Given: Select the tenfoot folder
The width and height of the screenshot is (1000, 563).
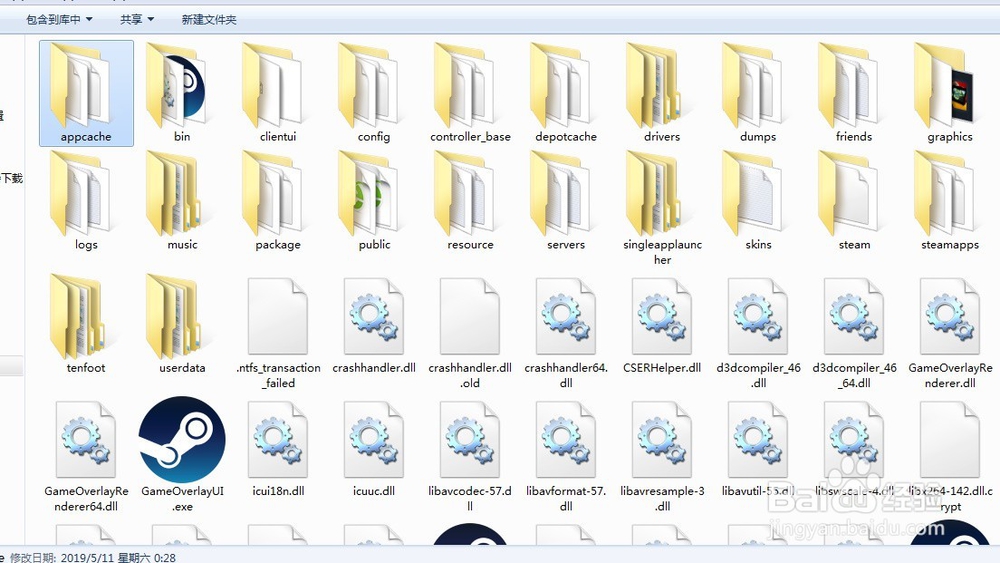Looking at the screenshot, I should tap(86, 324).
